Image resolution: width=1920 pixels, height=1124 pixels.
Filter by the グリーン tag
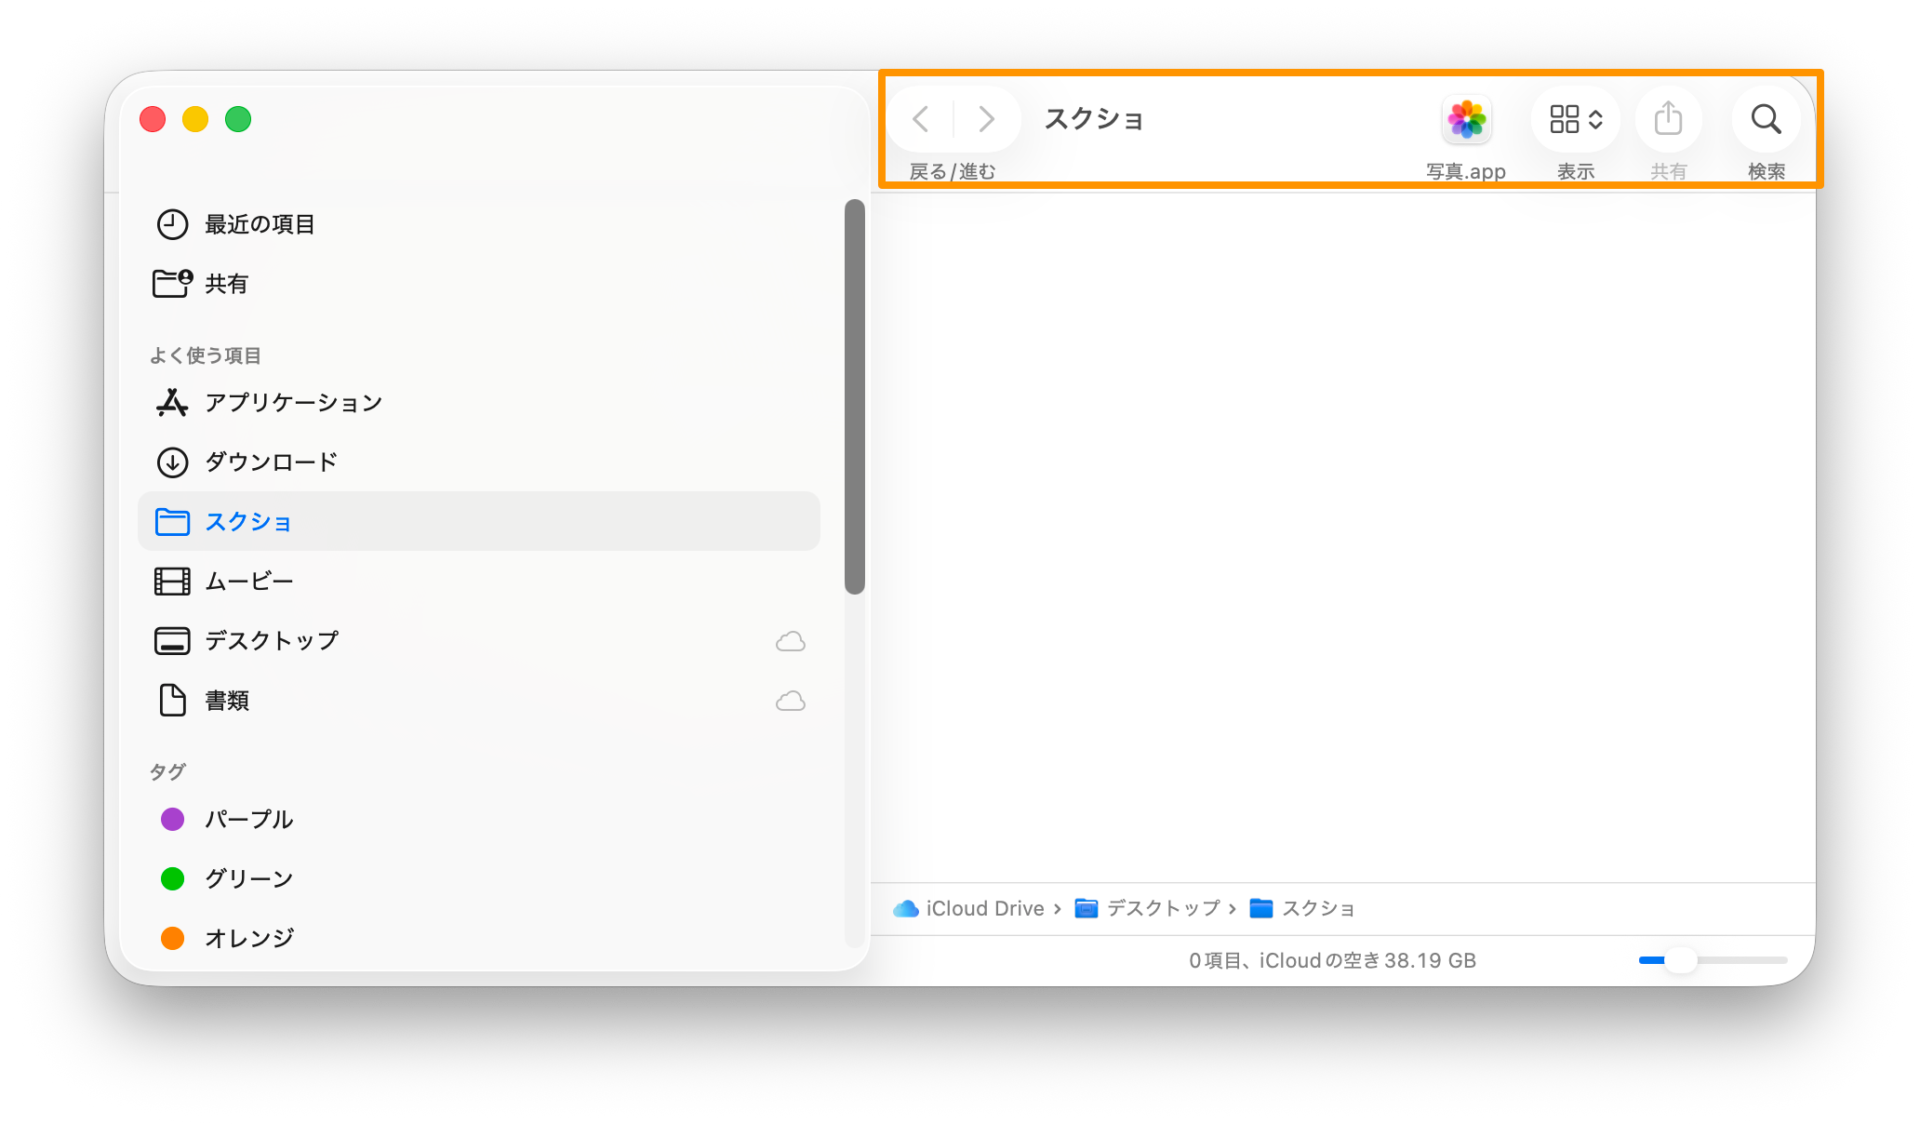point(248,878)
